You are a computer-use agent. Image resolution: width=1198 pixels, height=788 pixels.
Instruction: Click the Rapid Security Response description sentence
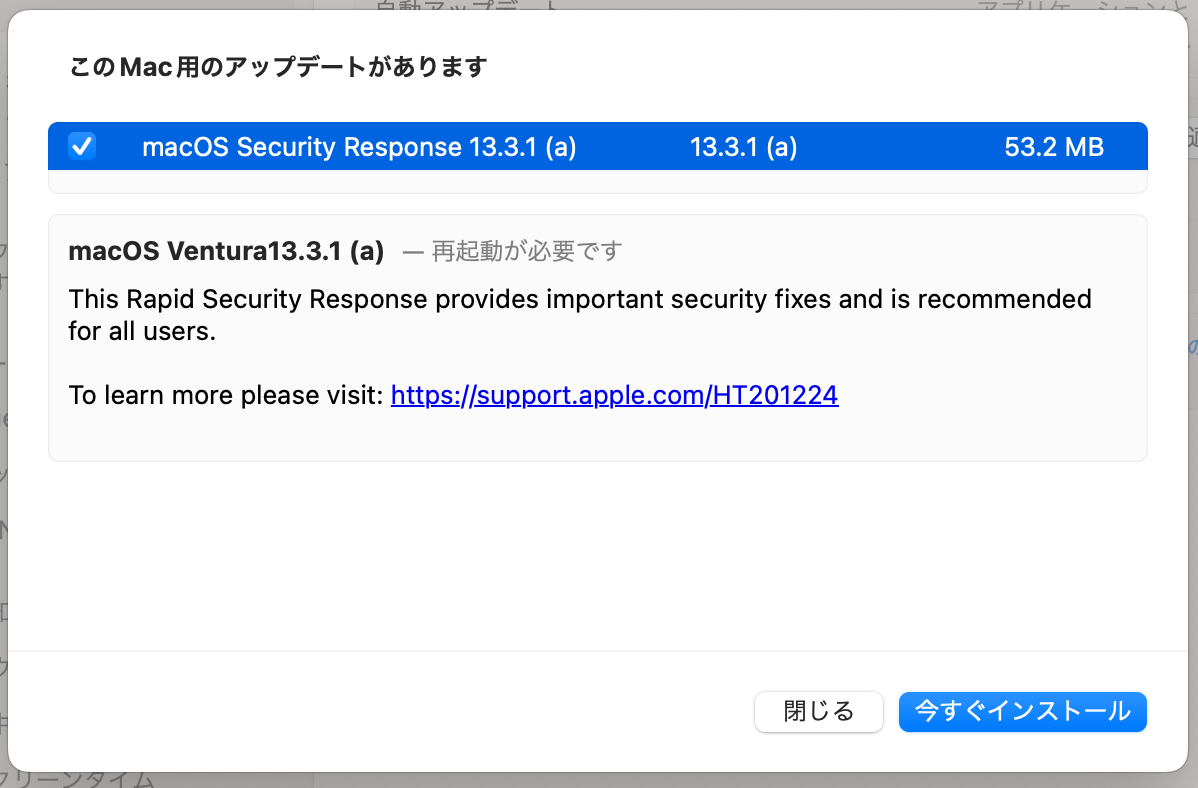[x=580, y=299]
